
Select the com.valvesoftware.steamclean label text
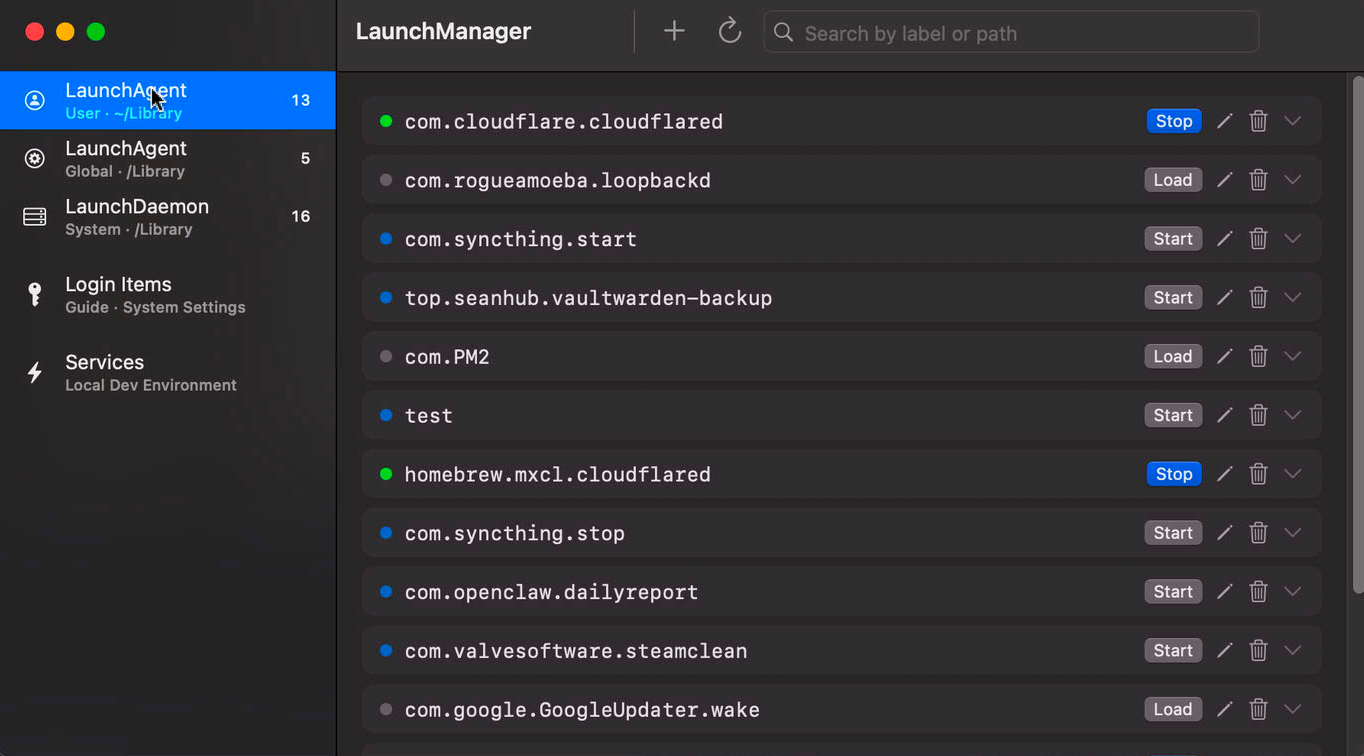[x=576, y=651]
